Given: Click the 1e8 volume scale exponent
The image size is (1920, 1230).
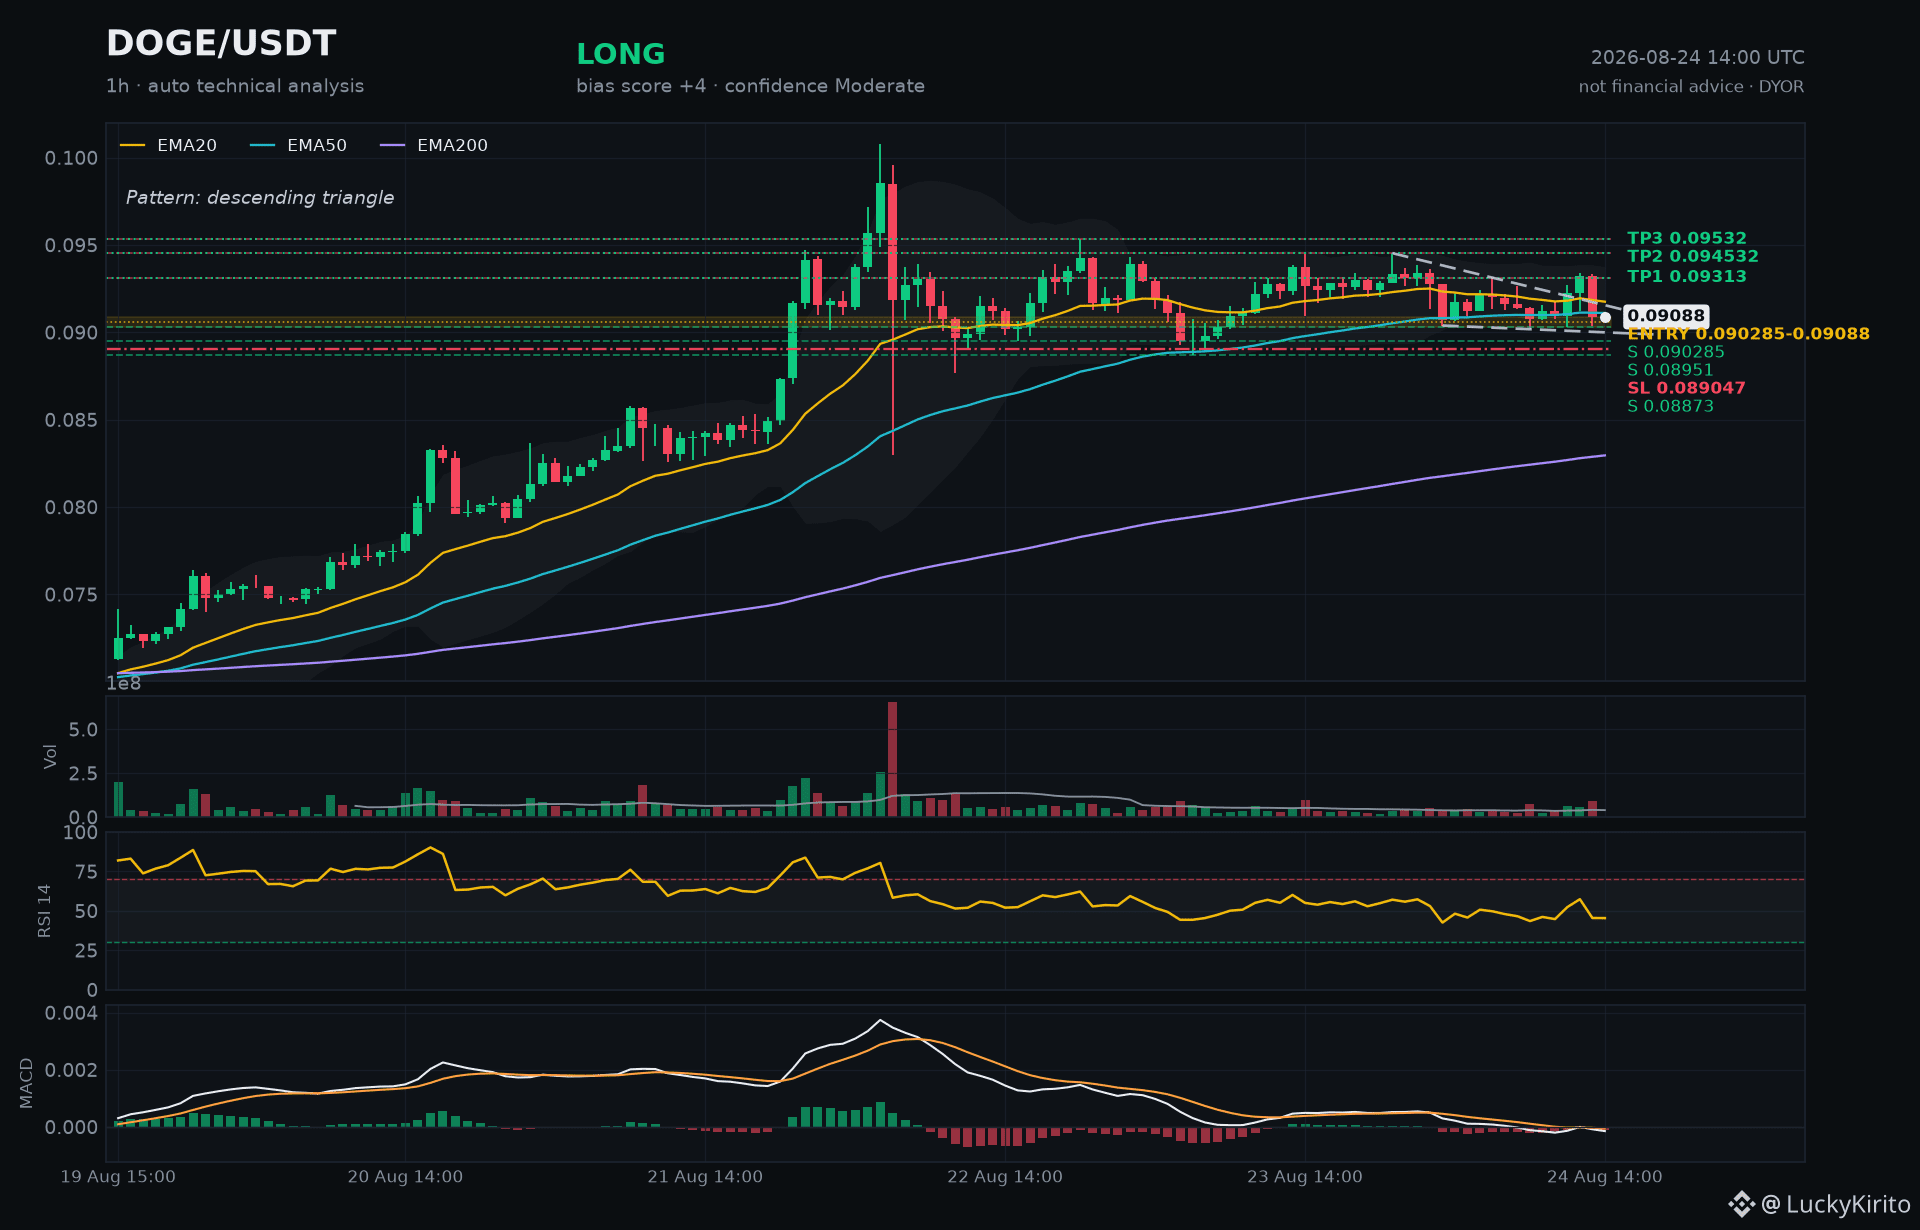Looking at the screenshot, I should click(124, 684).
